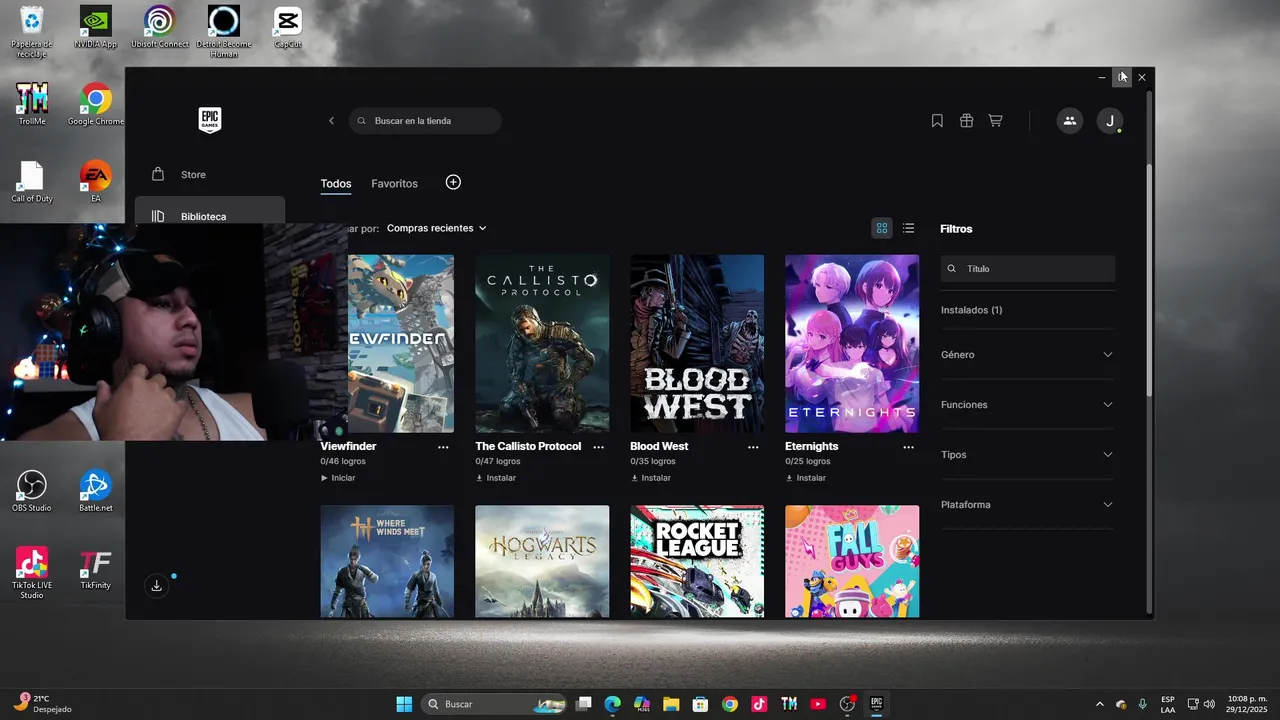1280x720 pixels.
Task: Open the shopping cart
Action: point(995,121)
